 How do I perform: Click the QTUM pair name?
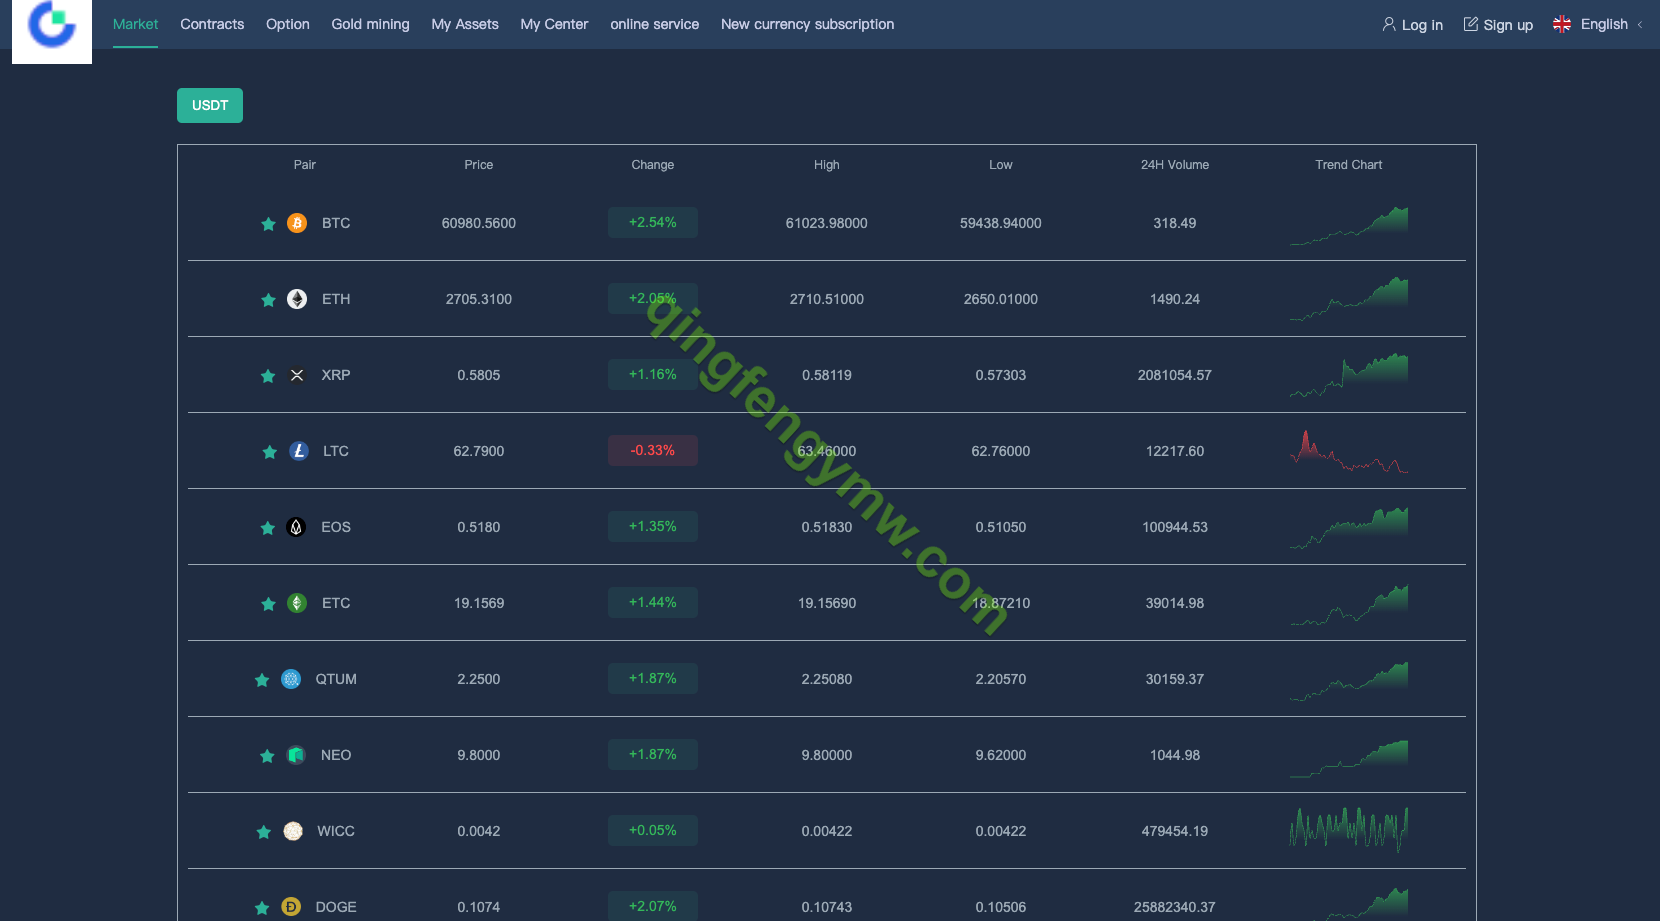tap(336, 679)
